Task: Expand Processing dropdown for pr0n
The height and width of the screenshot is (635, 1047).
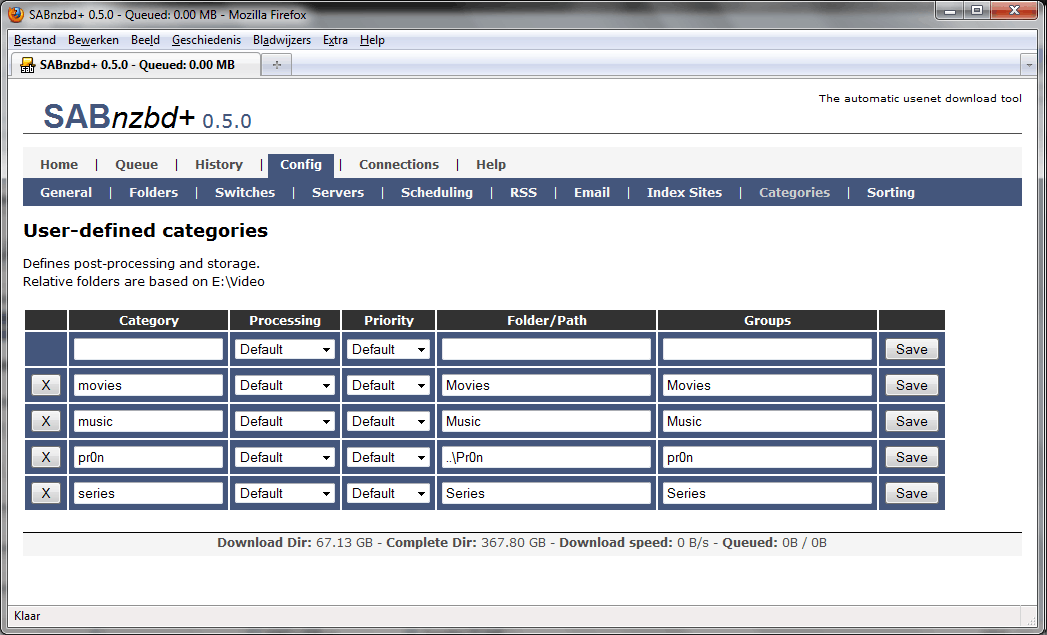Action: pos(284,457)
